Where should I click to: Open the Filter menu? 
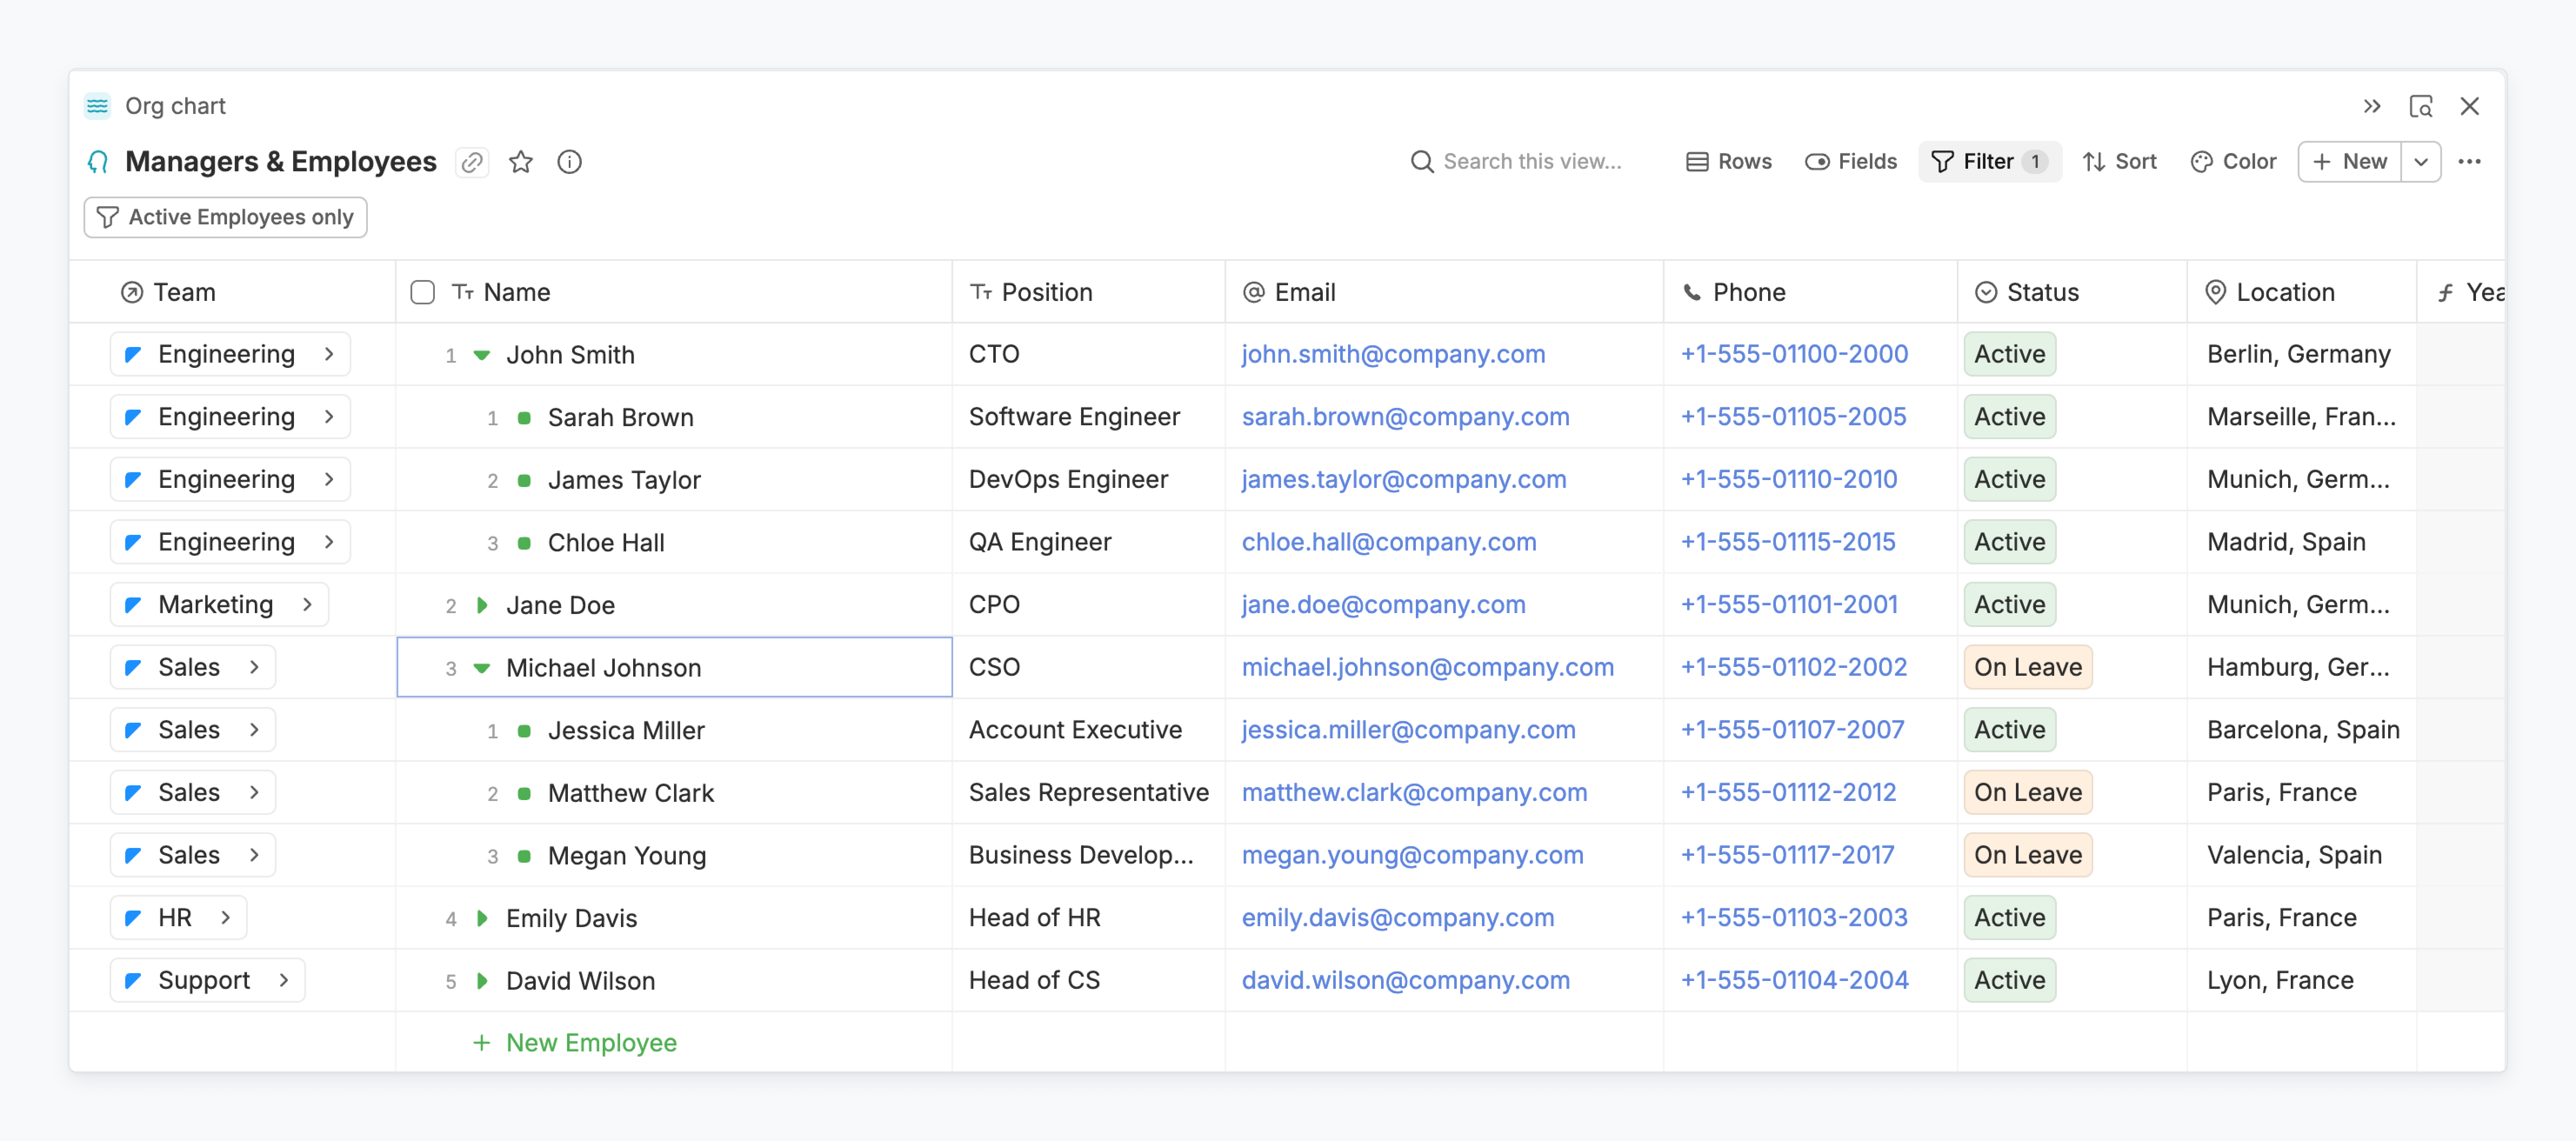(1989, 162)
